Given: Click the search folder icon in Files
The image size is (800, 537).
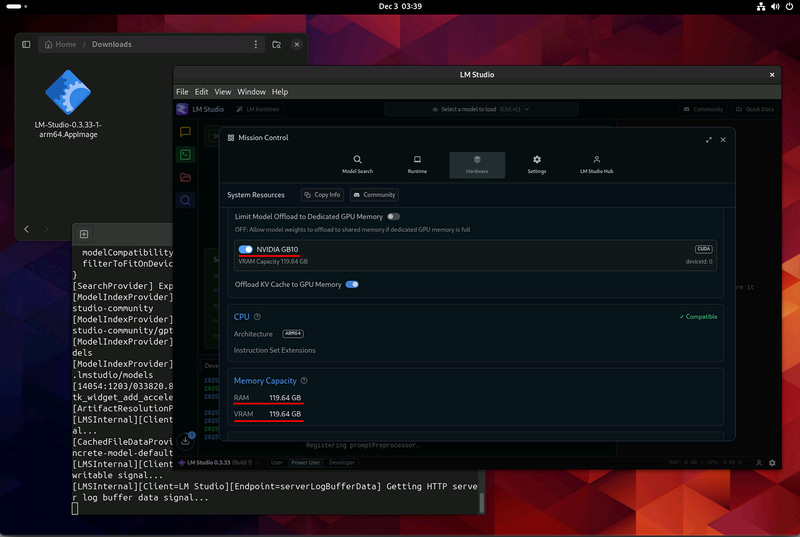Looking at the screenshot, I should [x=277, y=44].
